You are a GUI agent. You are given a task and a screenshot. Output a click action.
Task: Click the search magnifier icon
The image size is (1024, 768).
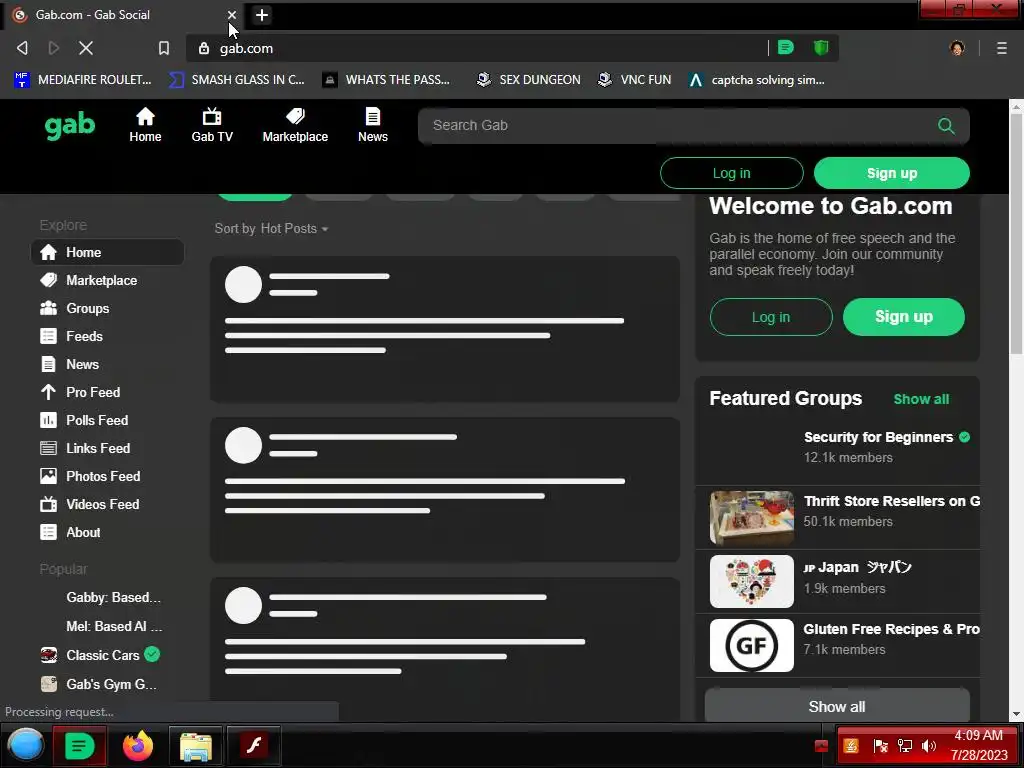[946, 125]
